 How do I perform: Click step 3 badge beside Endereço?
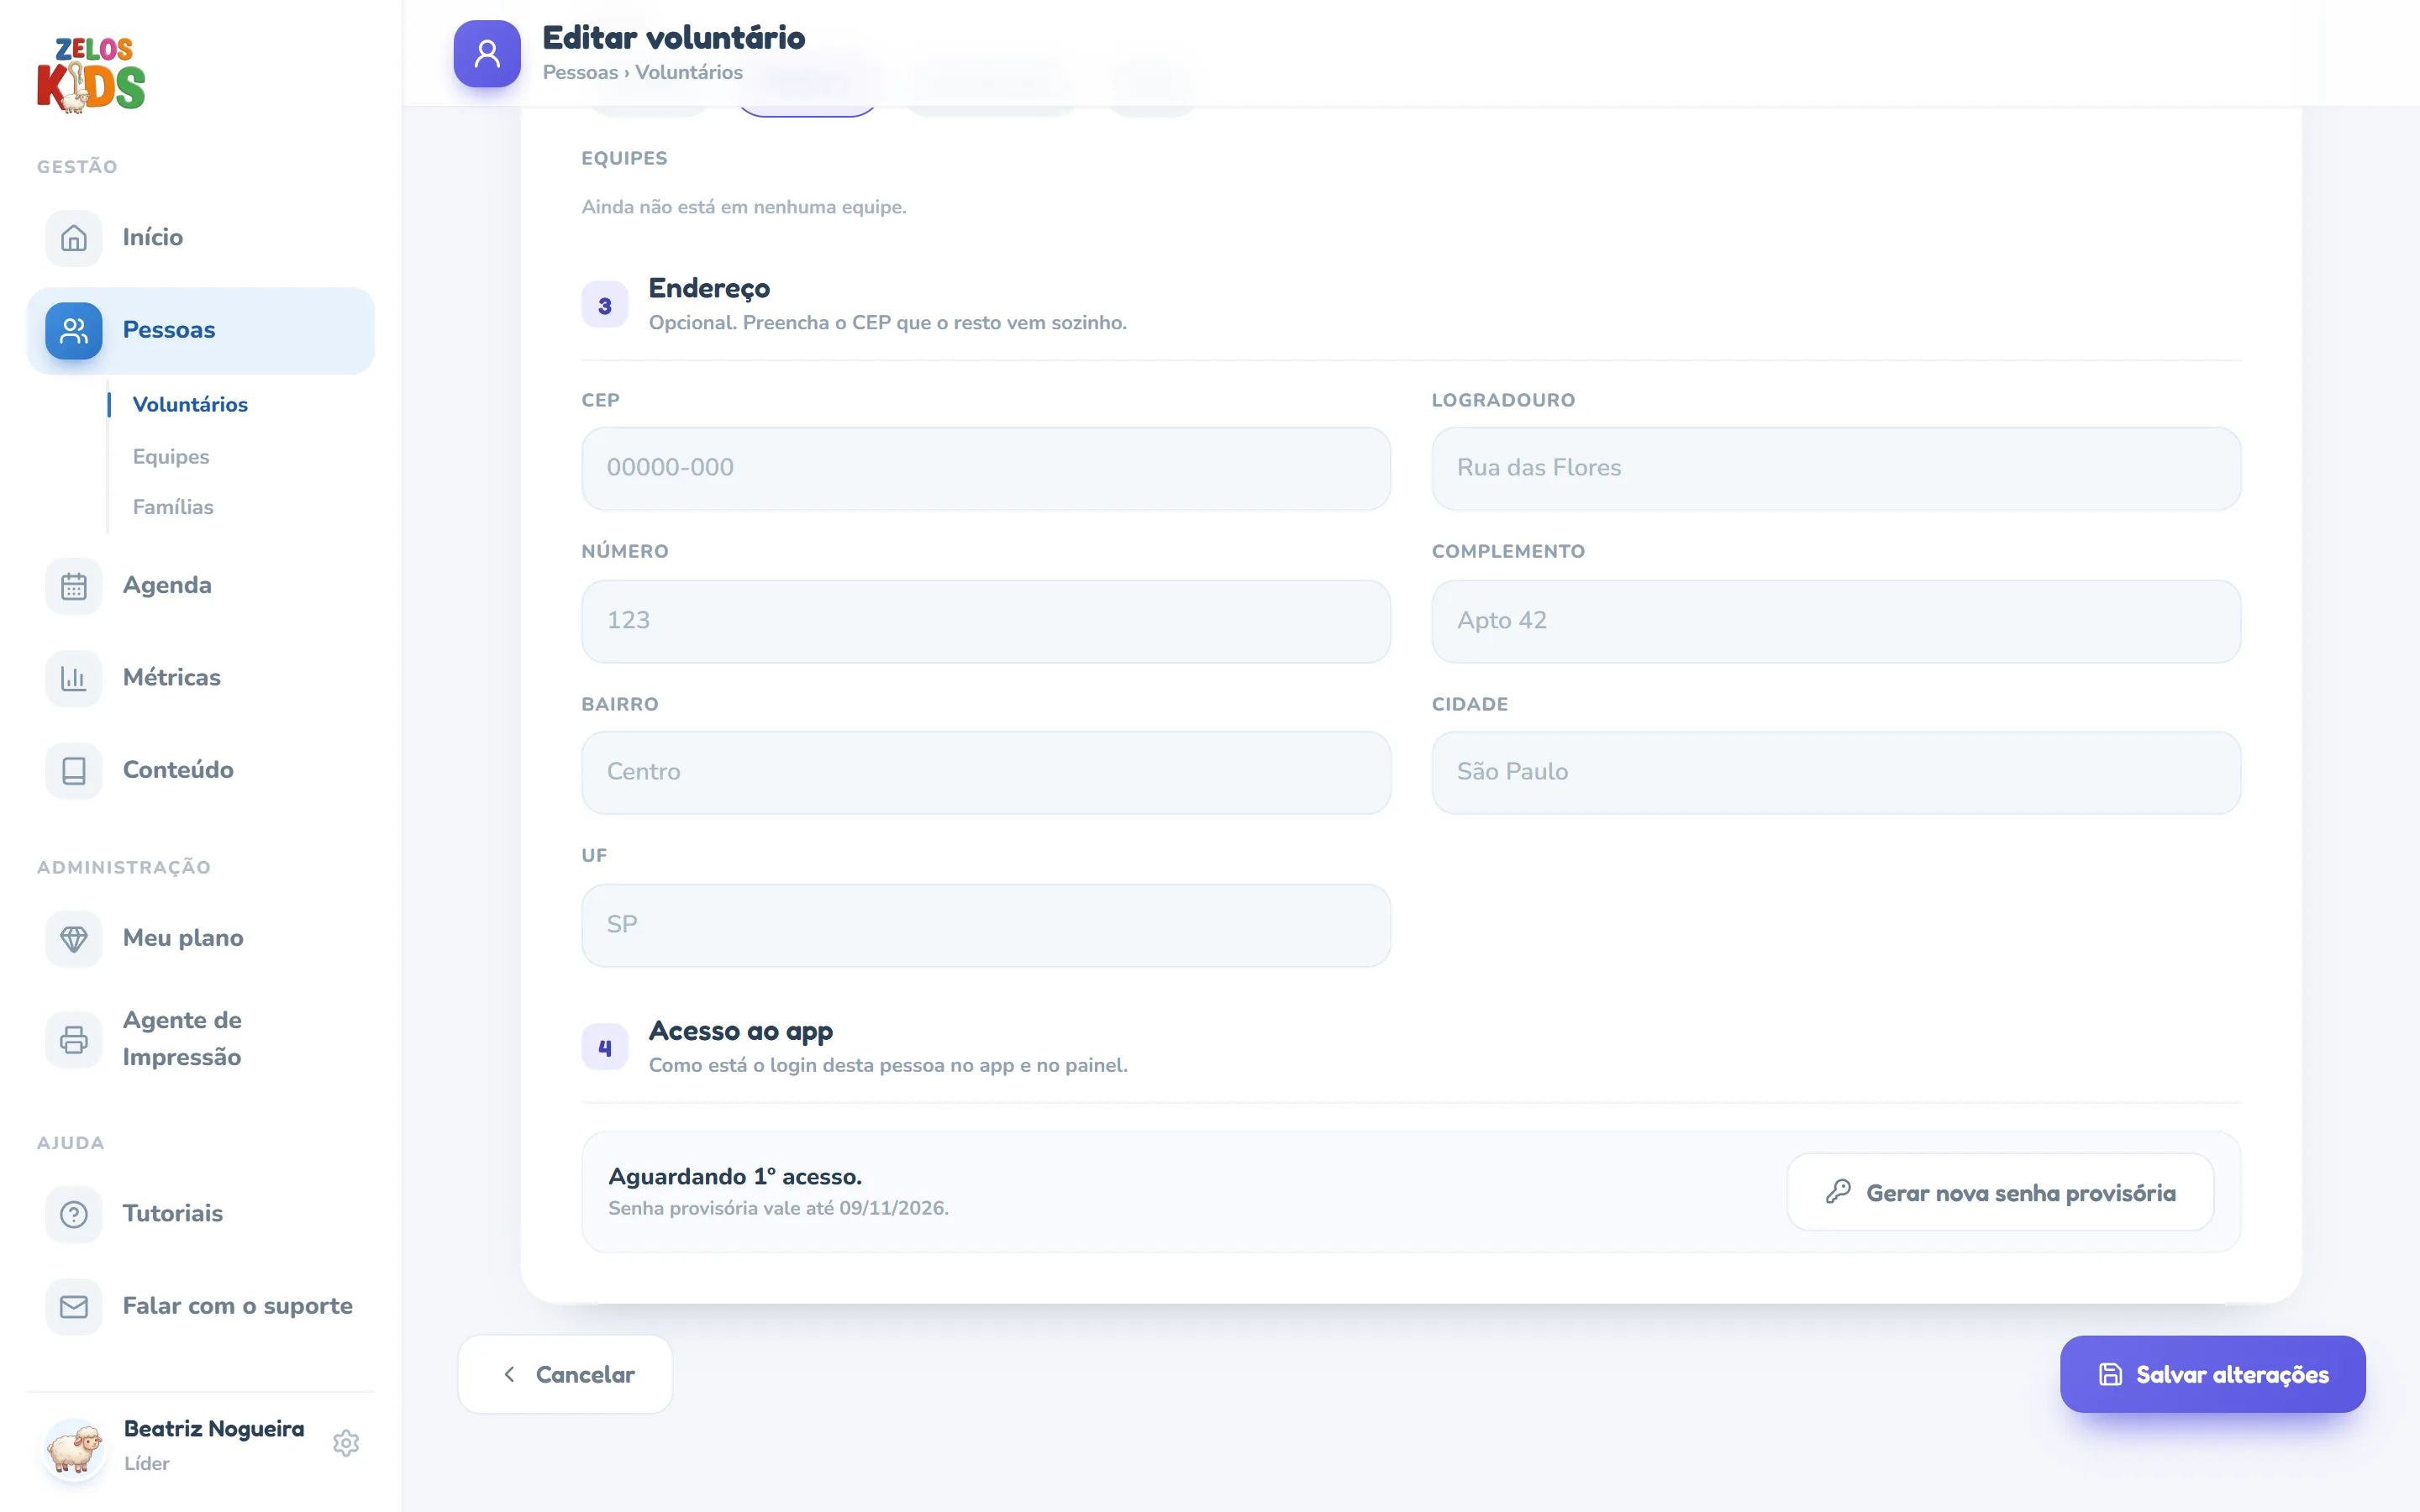(x=605, y=305)
